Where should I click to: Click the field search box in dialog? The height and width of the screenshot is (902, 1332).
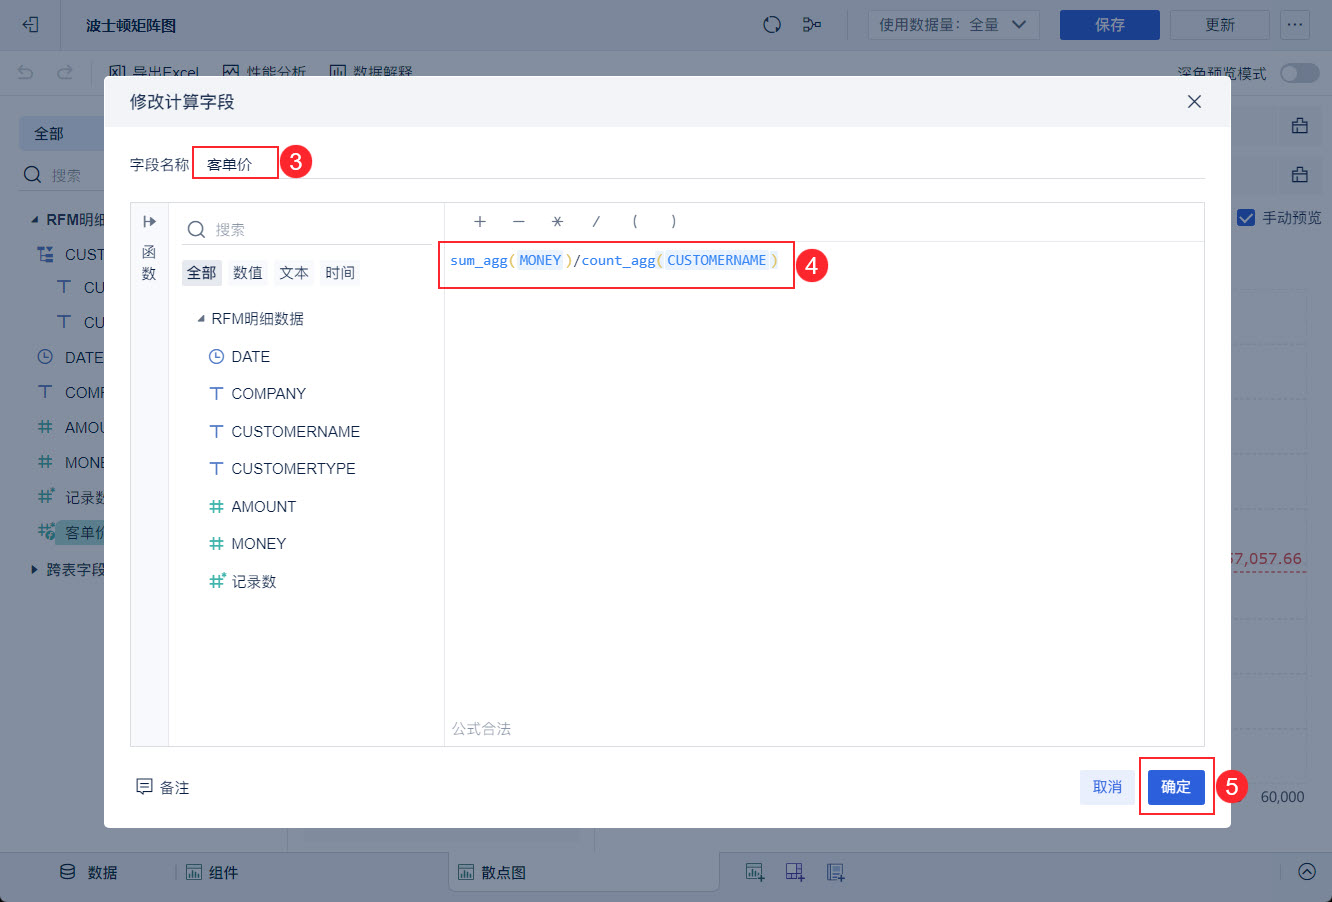point(307,230)
